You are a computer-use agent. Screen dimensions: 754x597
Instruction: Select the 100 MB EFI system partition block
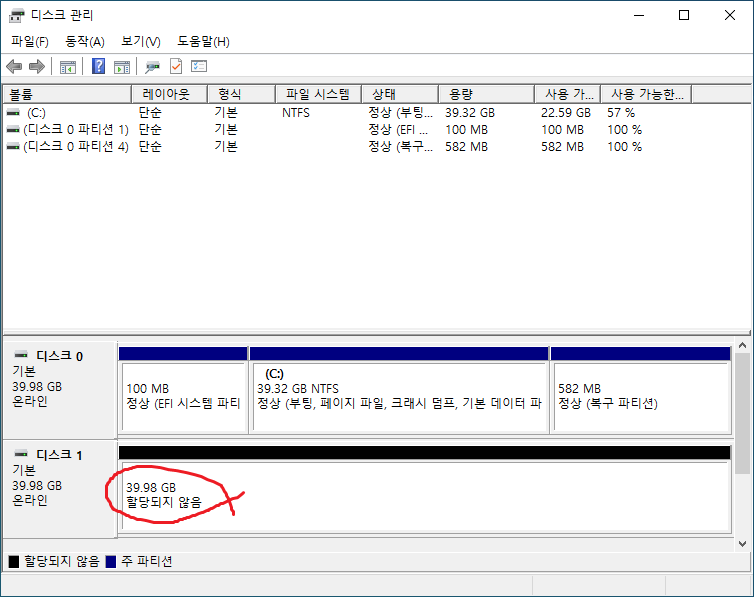(183, 390)
